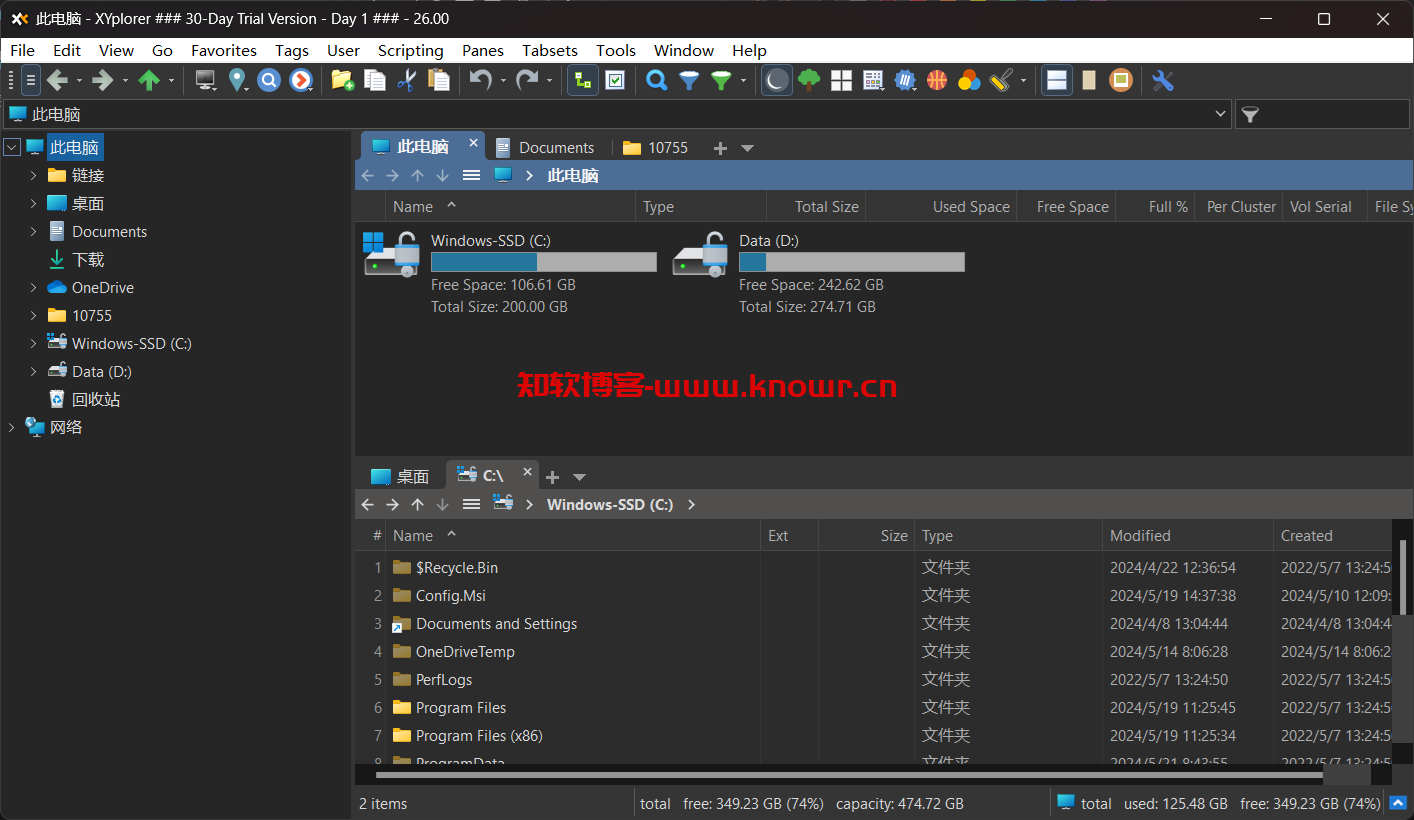The width and height of the screenshot is (1414, 820).
Task: Open Configuration with the wrench icon
Action: click(x=1162, y=81)
